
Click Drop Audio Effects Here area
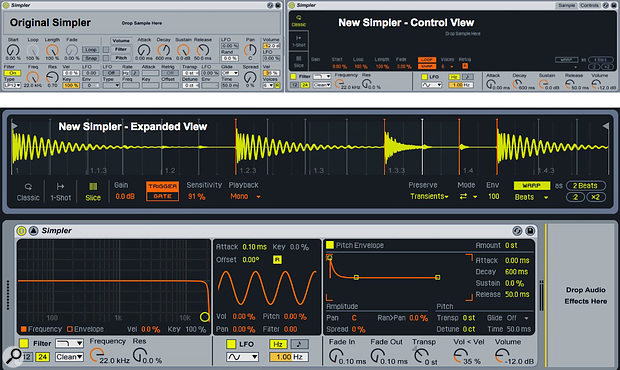pos(585,295)
